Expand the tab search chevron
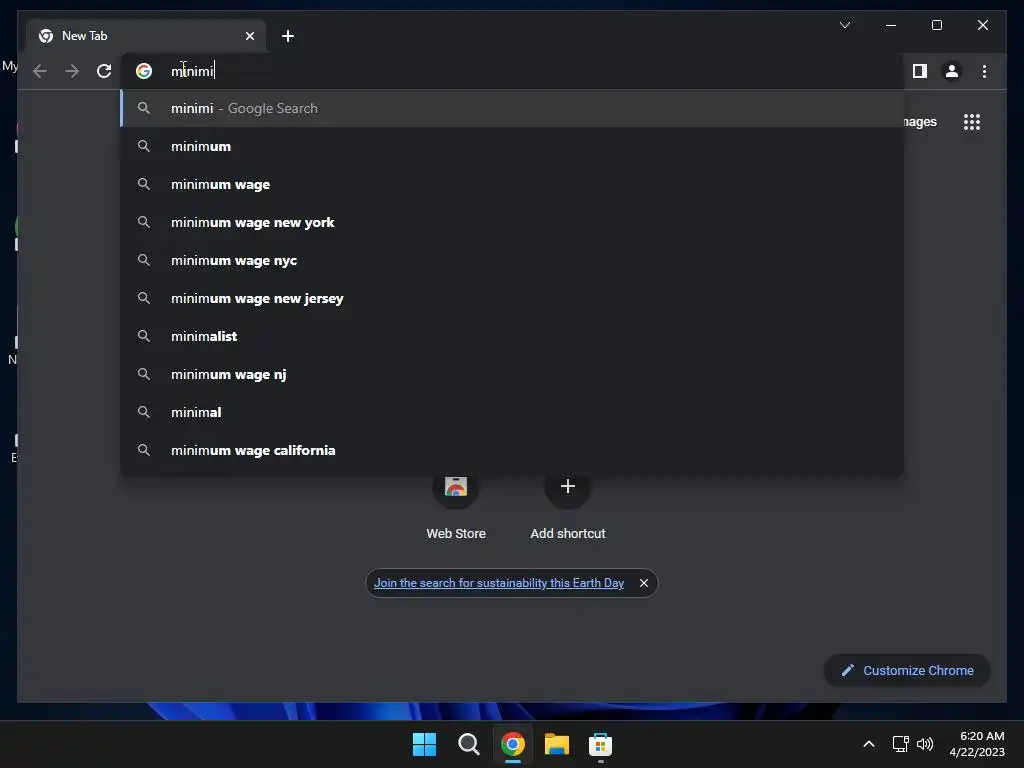This screenshot has width=1024, height=768. click(844, 25)
